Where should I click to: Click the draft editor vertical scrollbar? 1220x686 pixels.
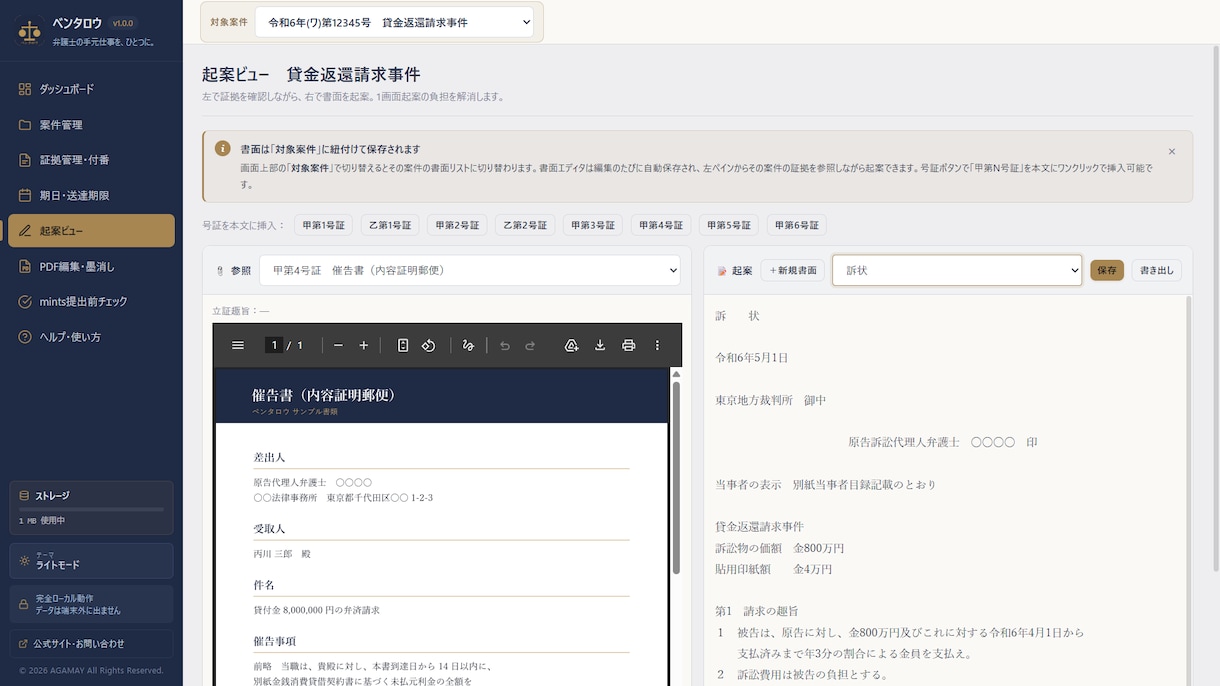click(1188, 490)
